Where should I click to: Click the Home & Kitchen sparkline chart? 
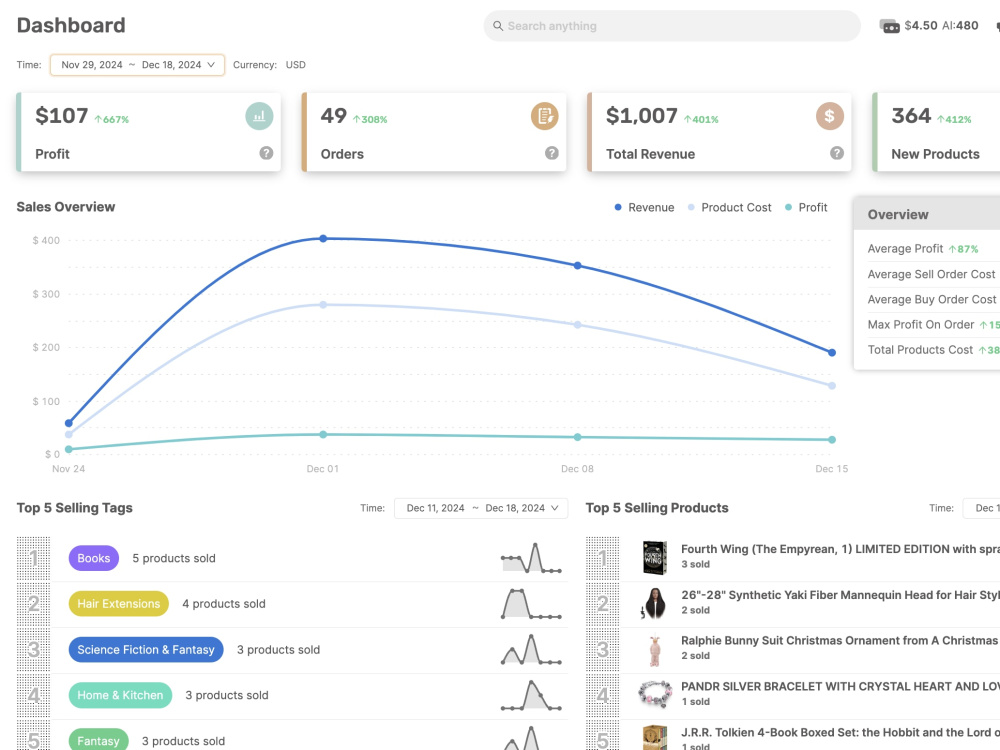click(531, 695)
